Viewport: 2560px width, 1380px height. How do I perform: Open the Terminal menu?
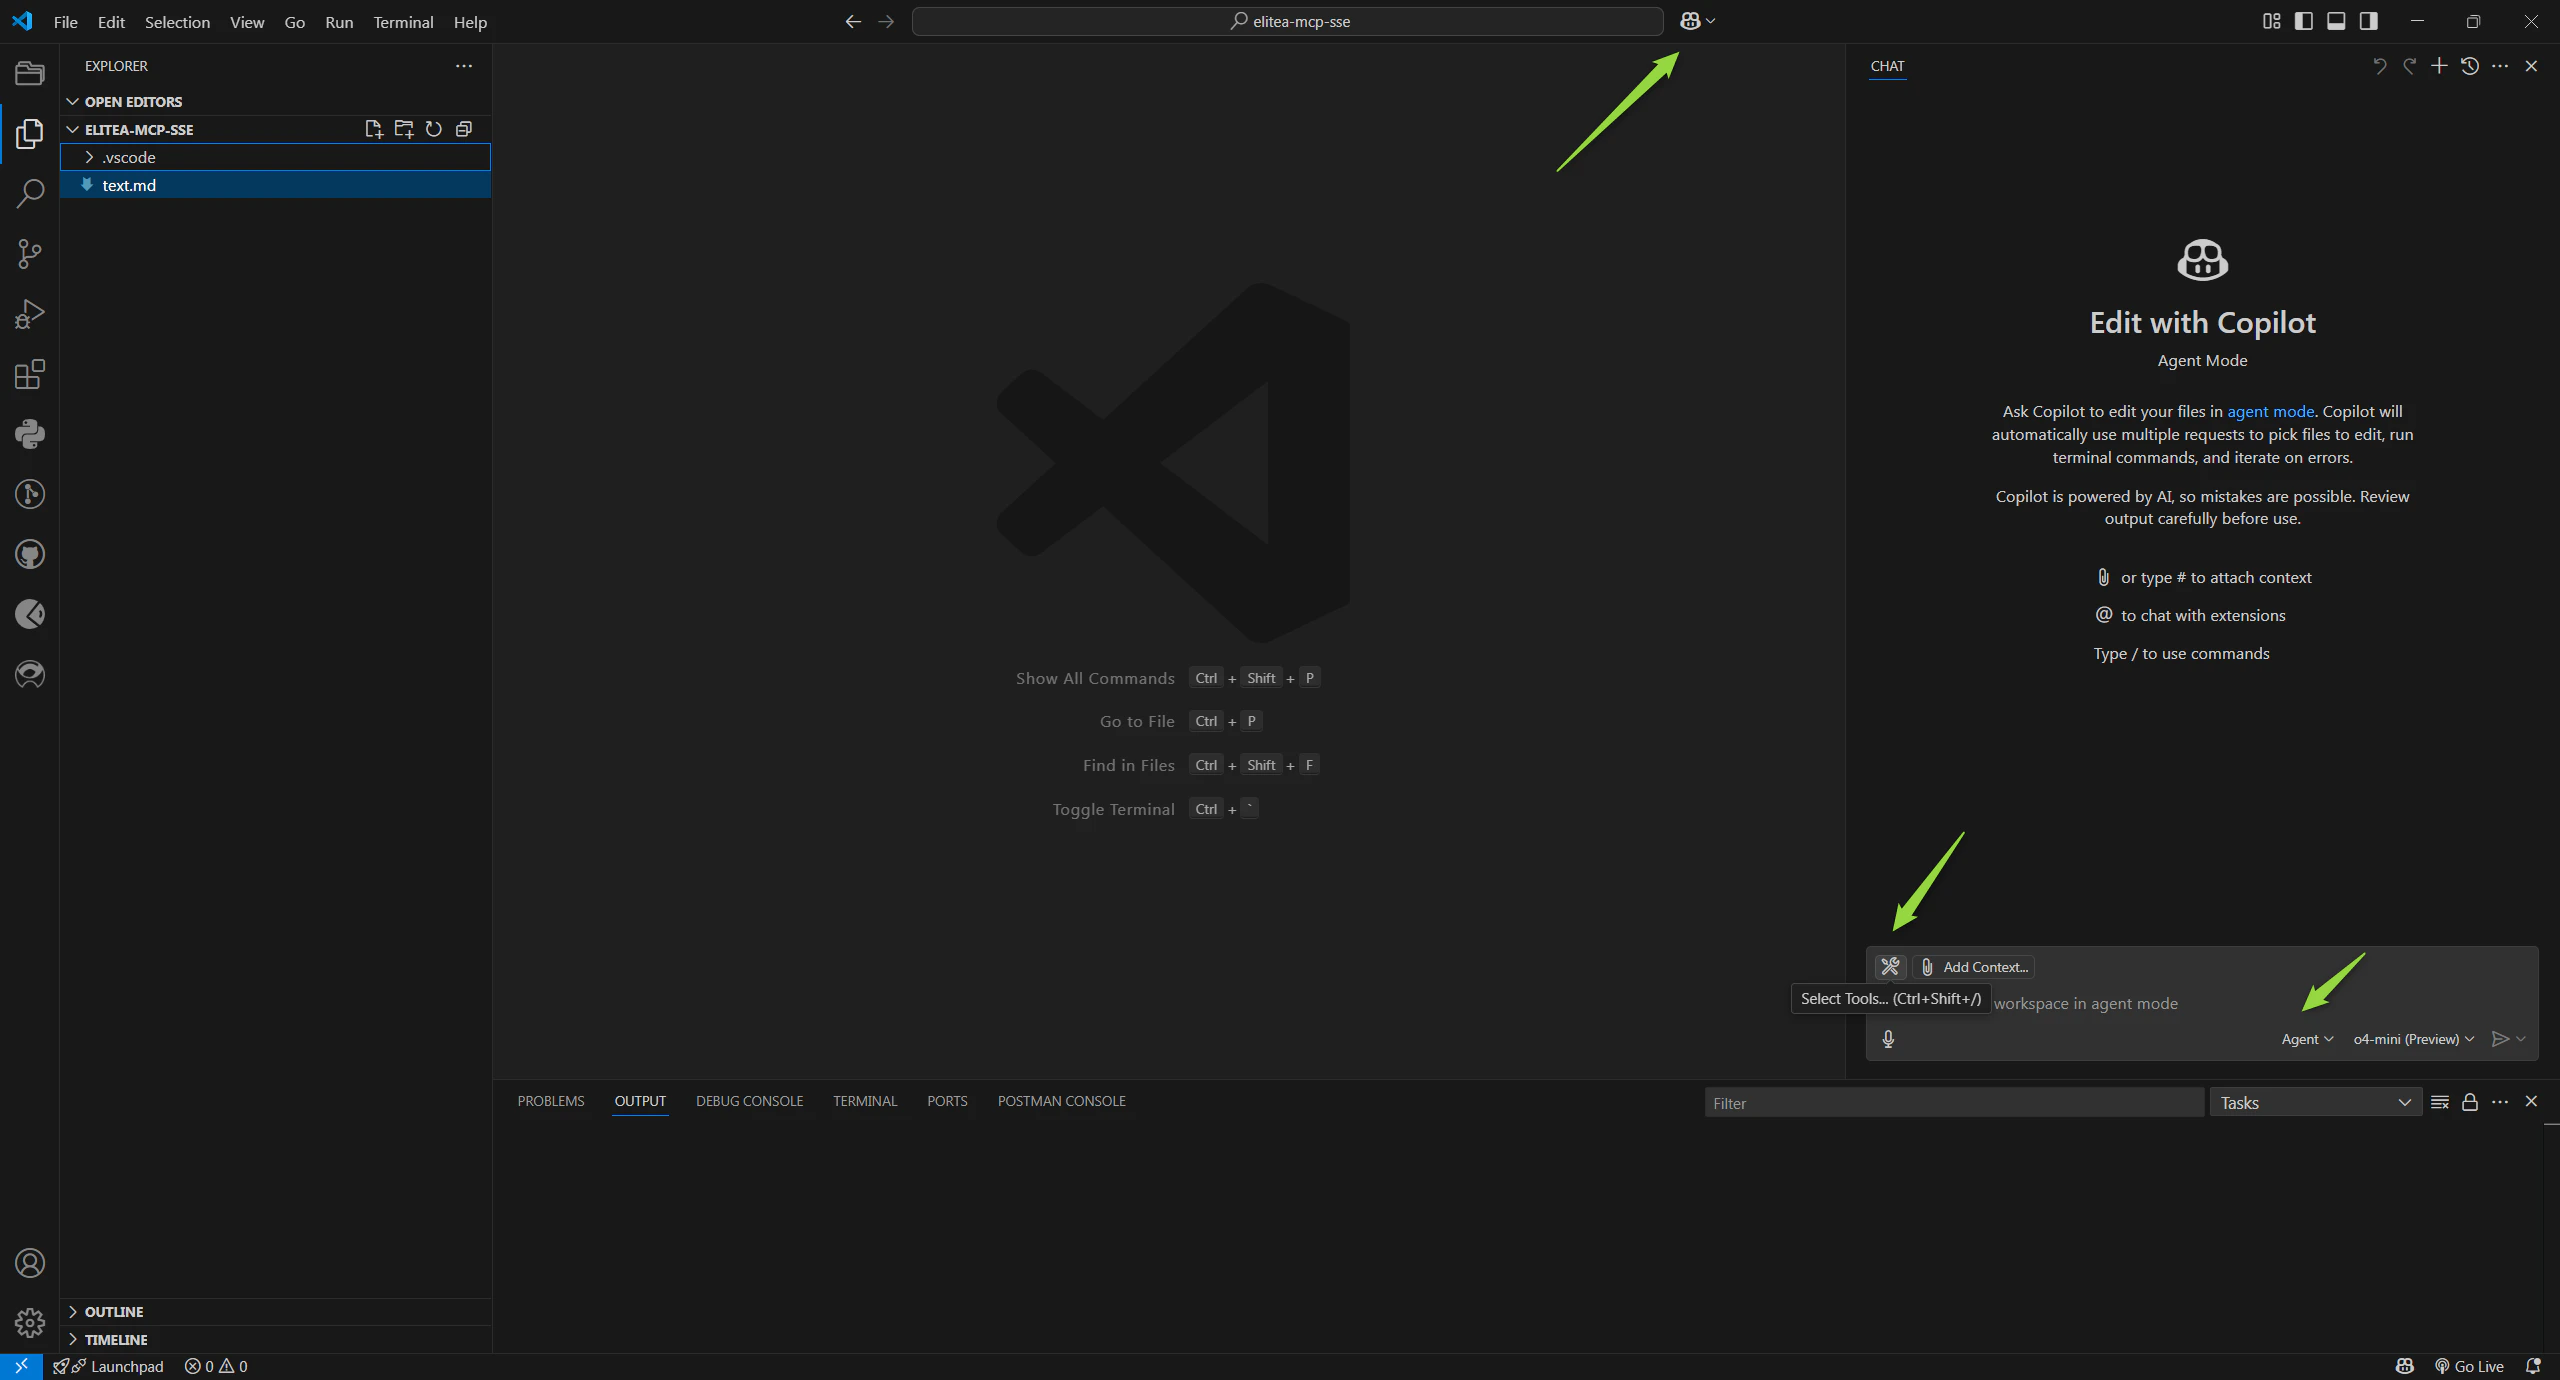(x=403, y=22)
